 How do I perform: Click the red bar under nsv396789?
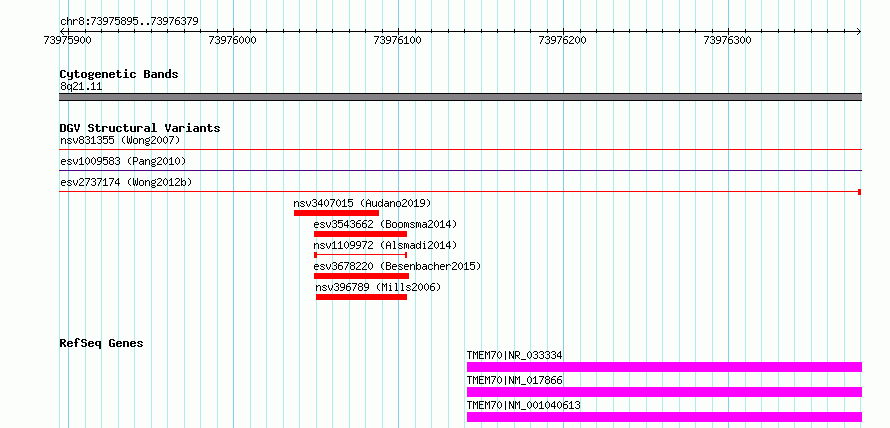[x=362, y=297]
